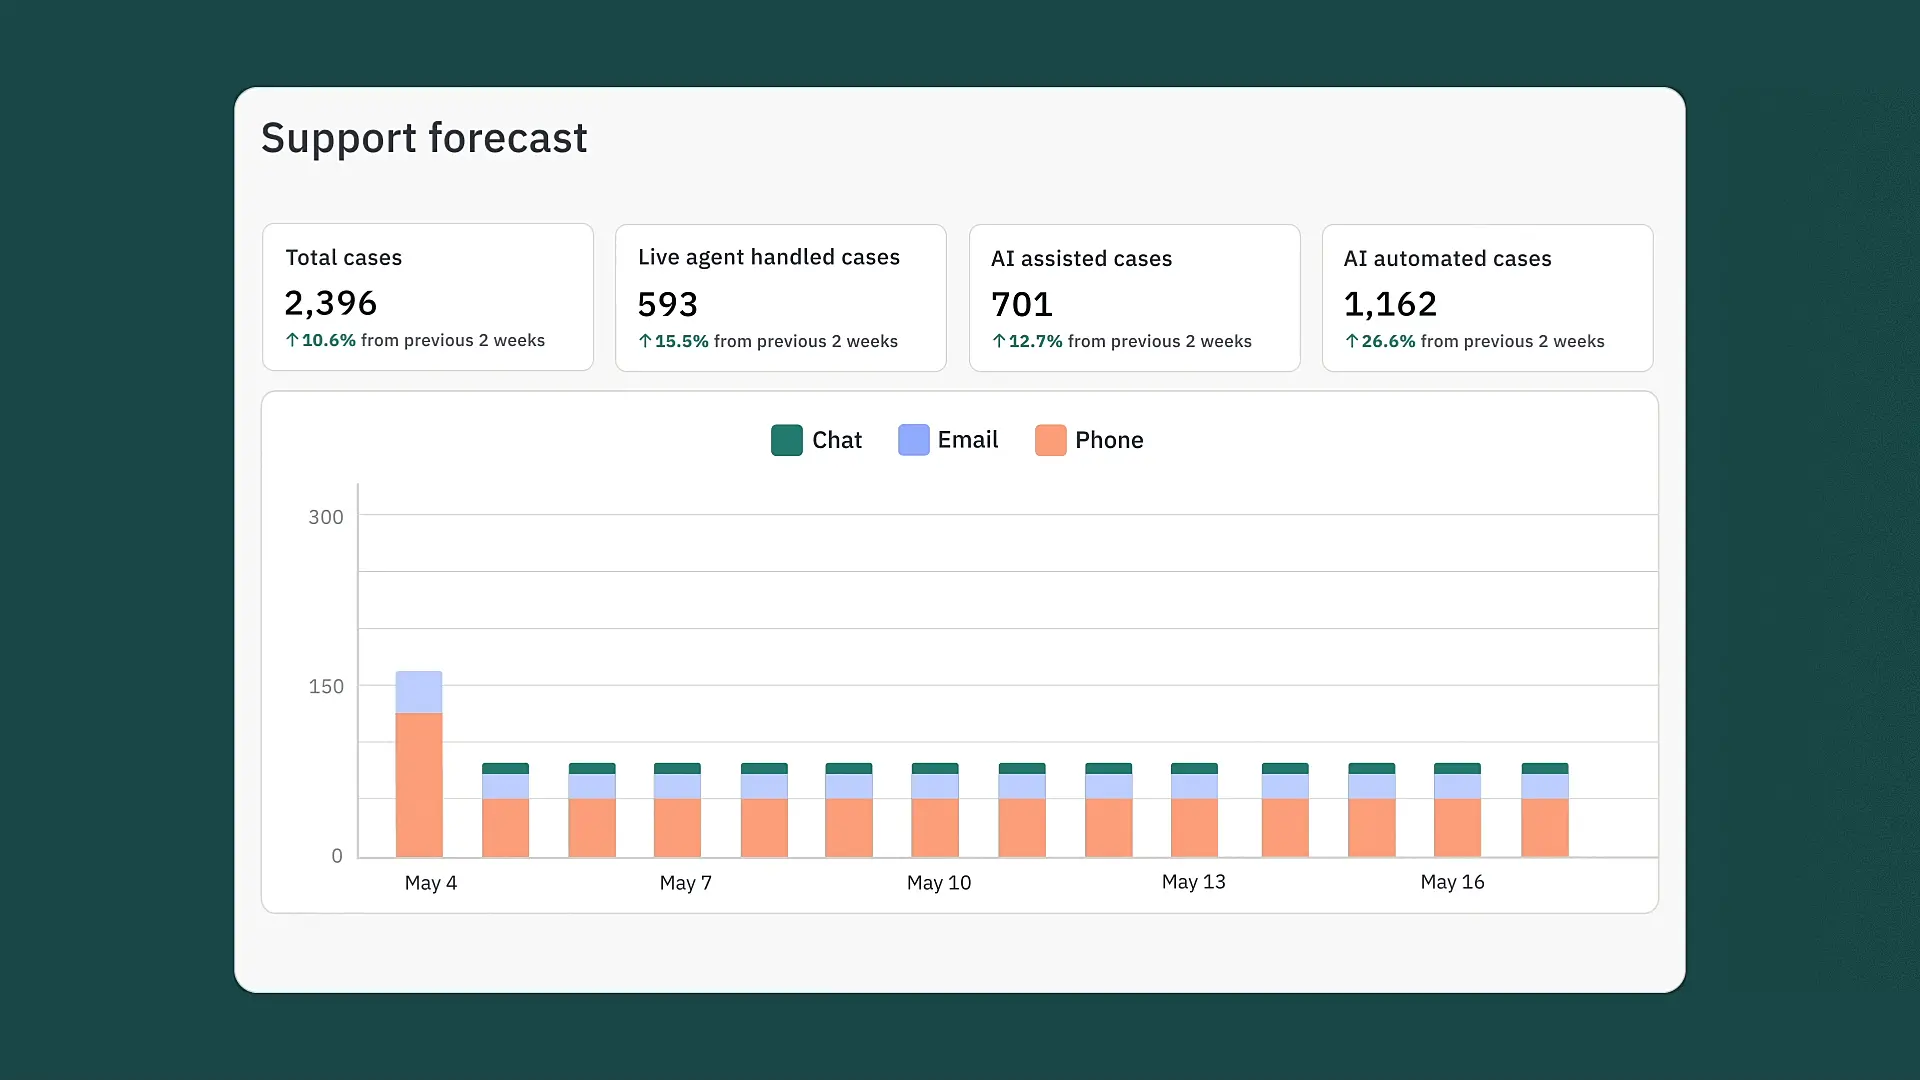Click the Email legend color swatch
Image resolution: width=1920 pixels, height=1080 pixels.
[x=913, y=440]
